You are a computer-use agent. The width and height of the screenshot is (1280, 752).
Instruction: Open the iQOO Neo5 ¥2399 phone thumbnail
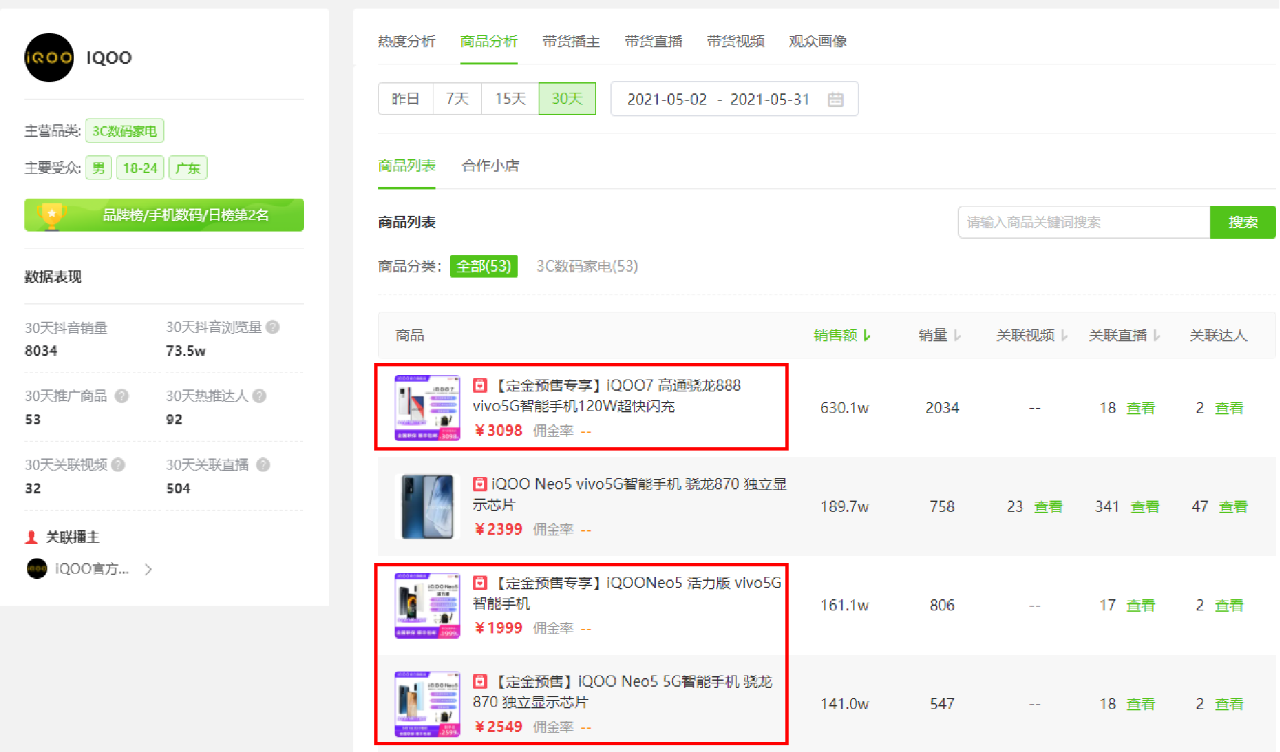pos(428,507)
